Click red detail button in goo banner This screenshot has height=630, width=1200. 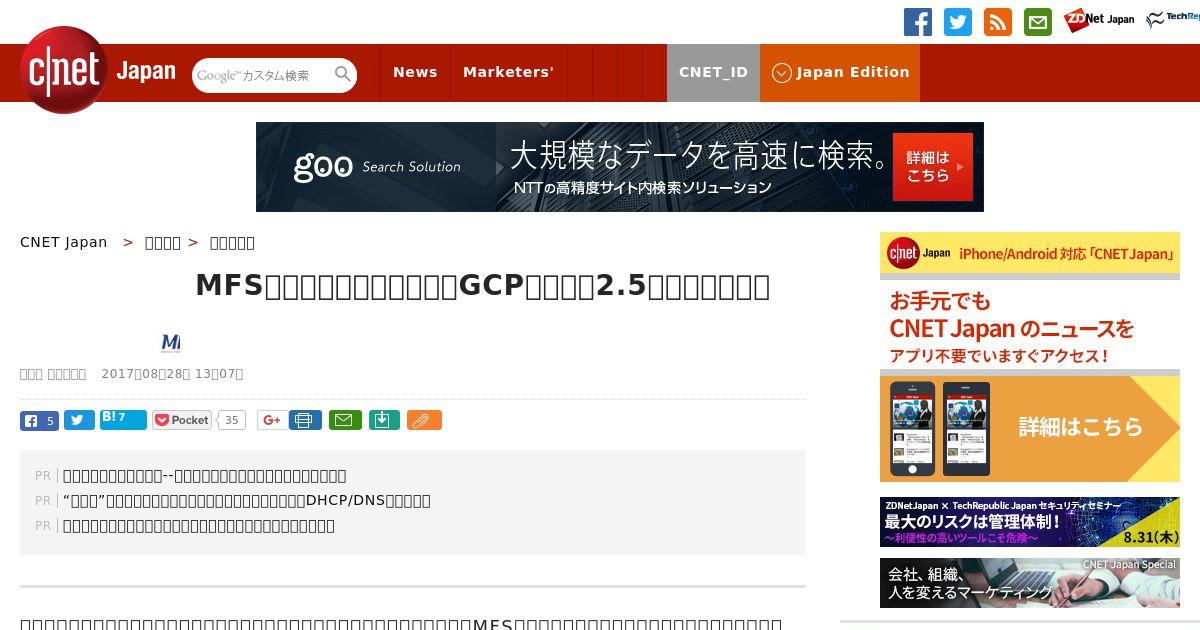(933, 167)
